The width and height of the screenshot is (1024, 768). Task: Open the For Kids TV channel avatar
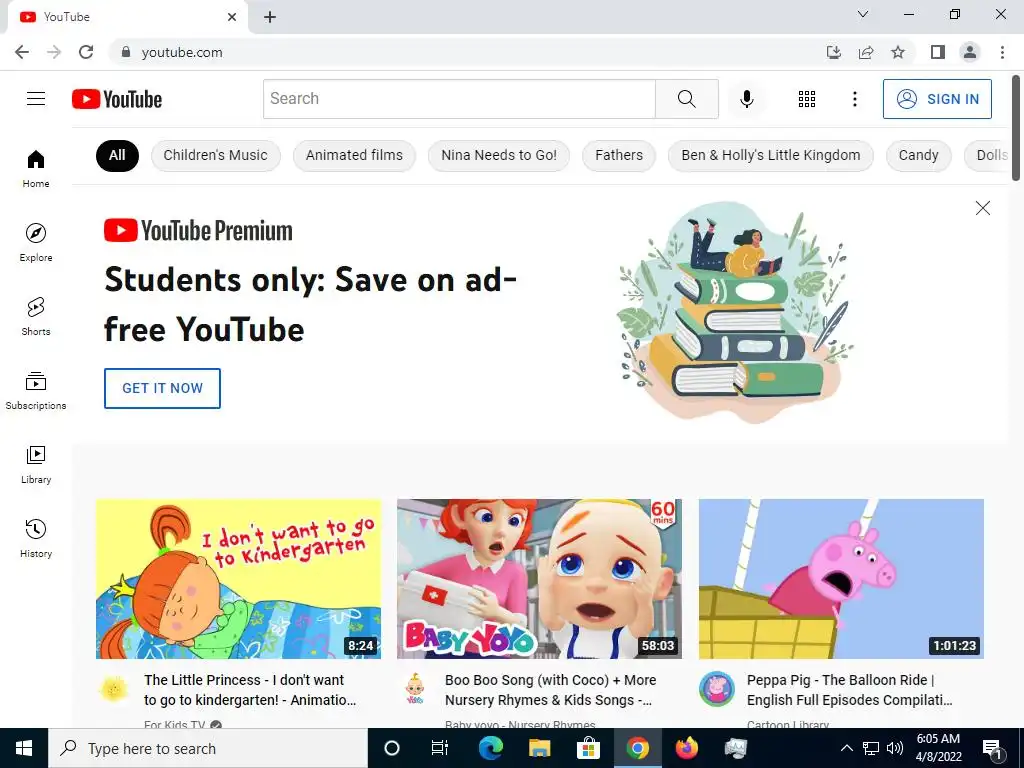(114, 689)
